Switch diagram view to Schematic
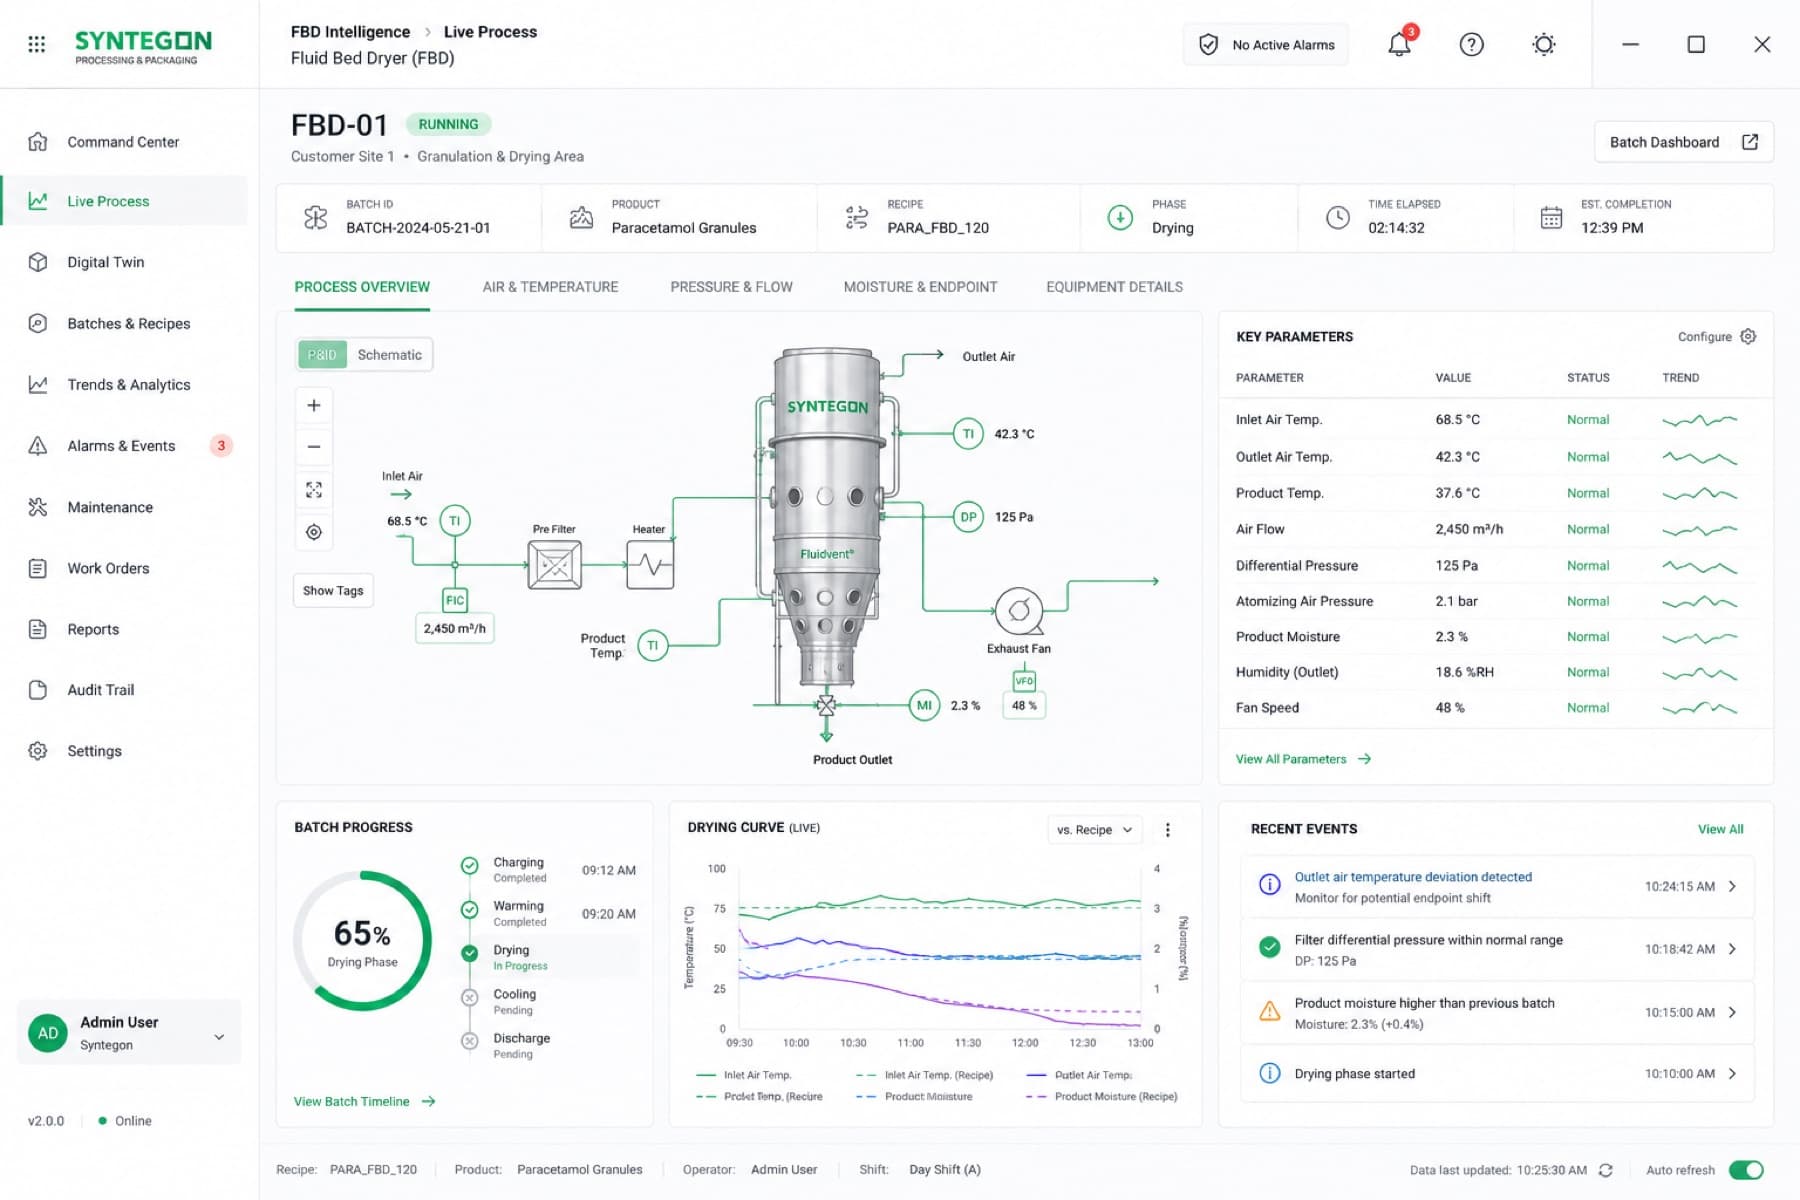 390,355
